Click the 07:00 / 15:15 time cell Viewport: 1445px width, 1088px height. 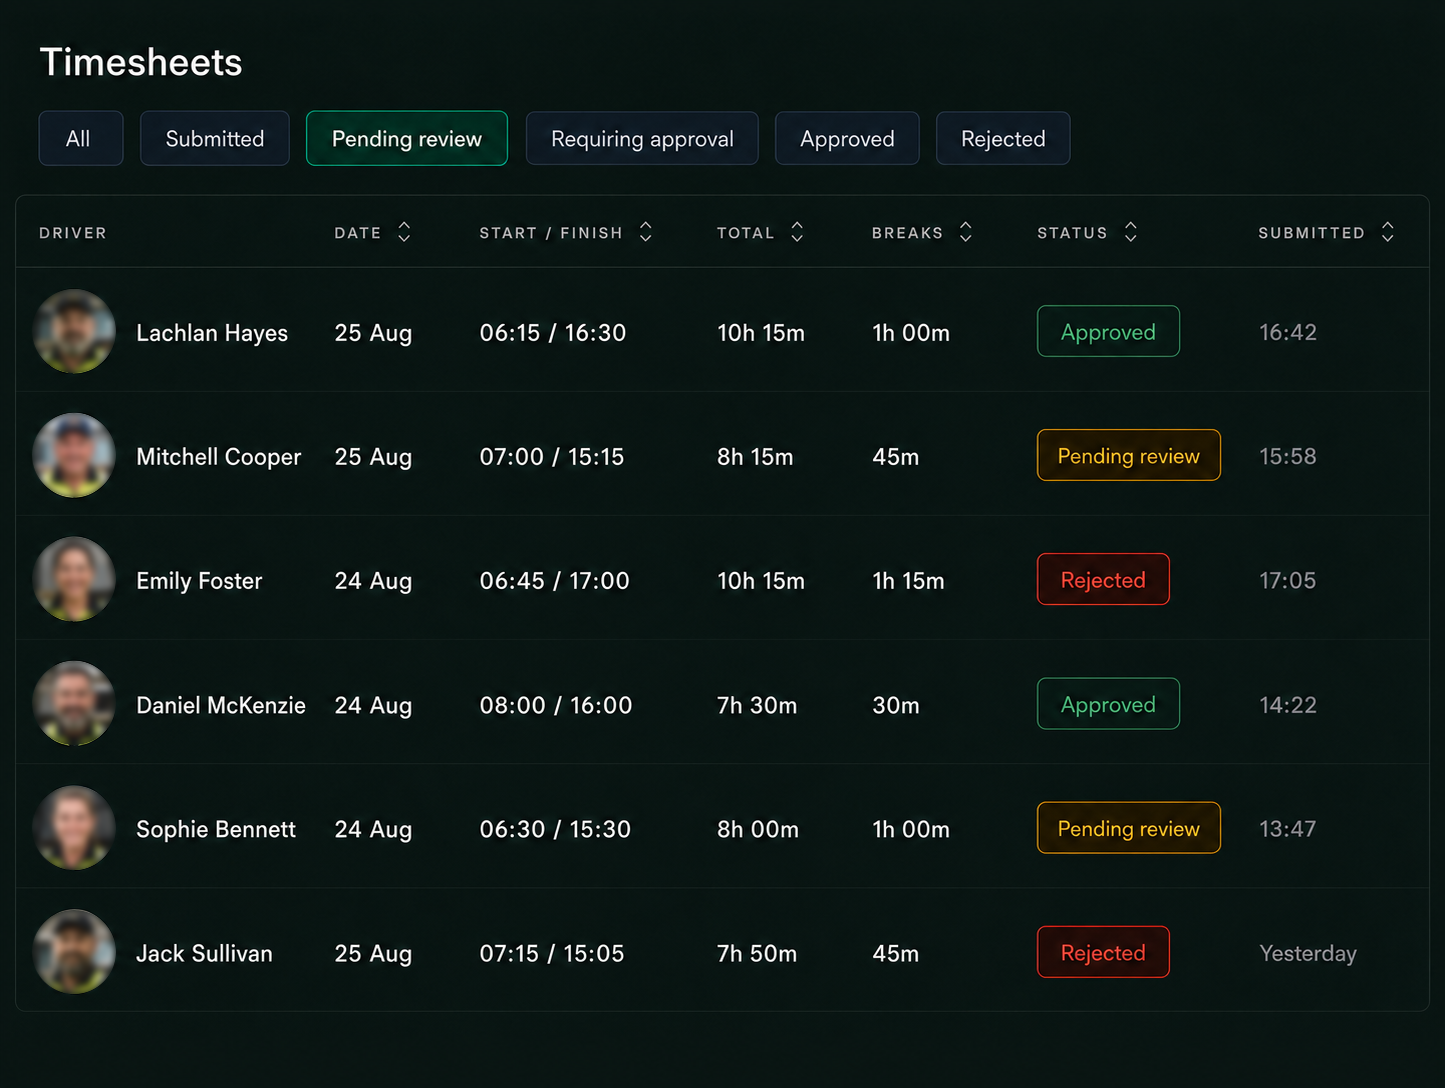point(552,457)
